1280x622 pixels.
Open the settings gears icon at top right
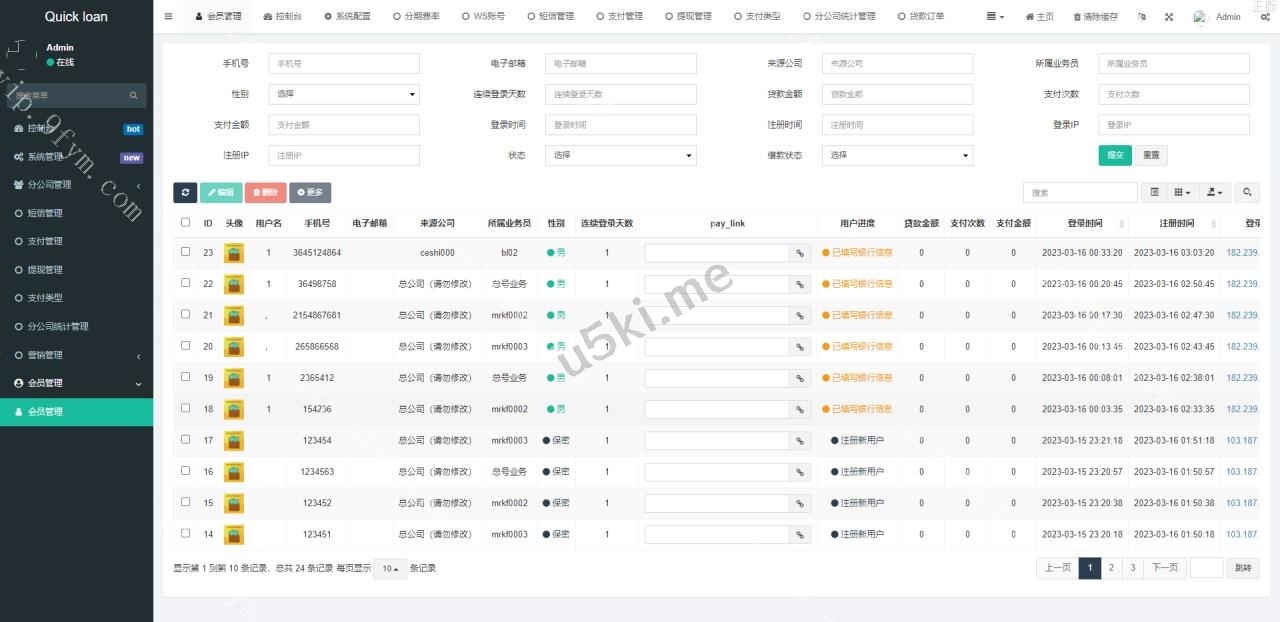pos(1265,17)
